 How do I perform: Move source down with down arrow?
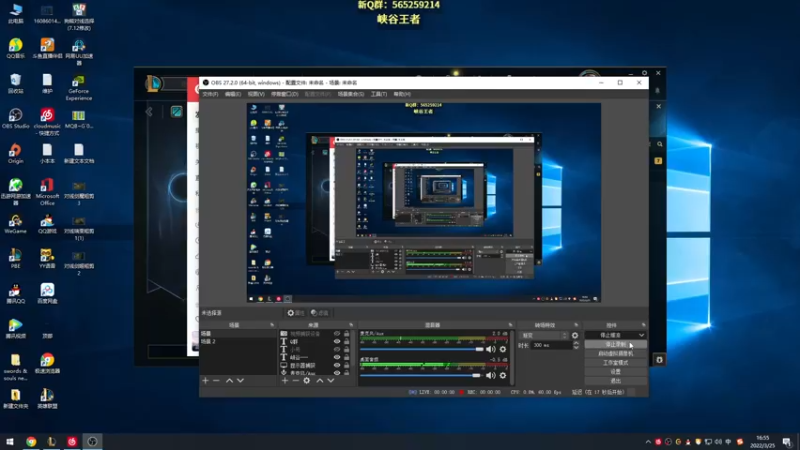pos(331,381)
